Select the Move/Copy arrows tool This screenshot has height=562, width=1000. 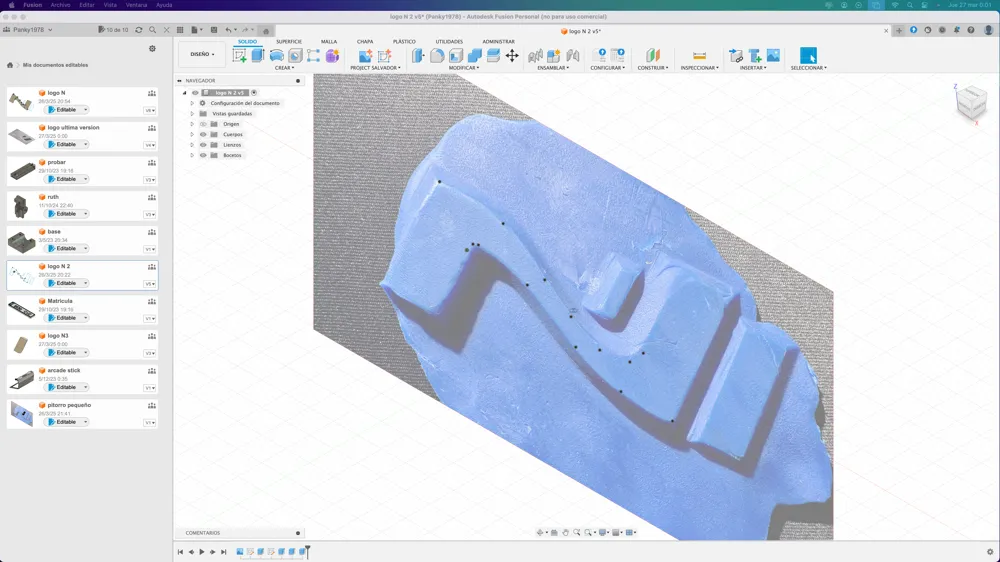[x=512, y=55]
